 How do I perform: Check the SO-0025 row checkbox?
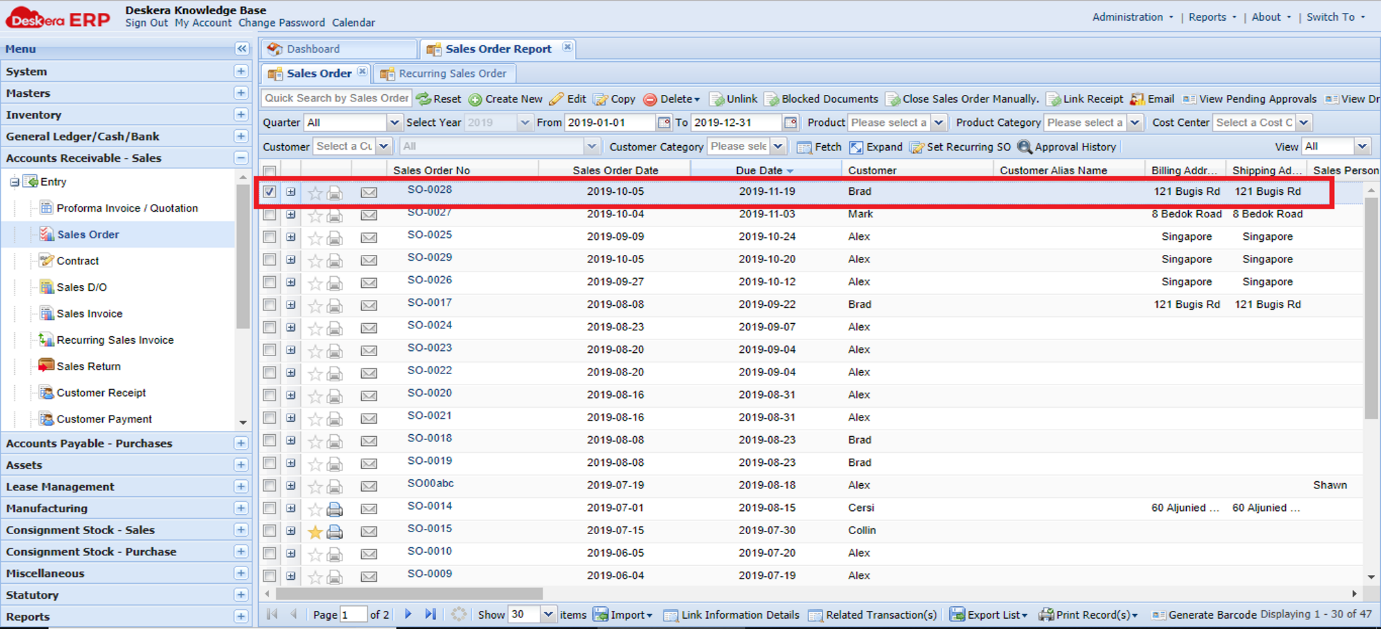click(270, 237)
